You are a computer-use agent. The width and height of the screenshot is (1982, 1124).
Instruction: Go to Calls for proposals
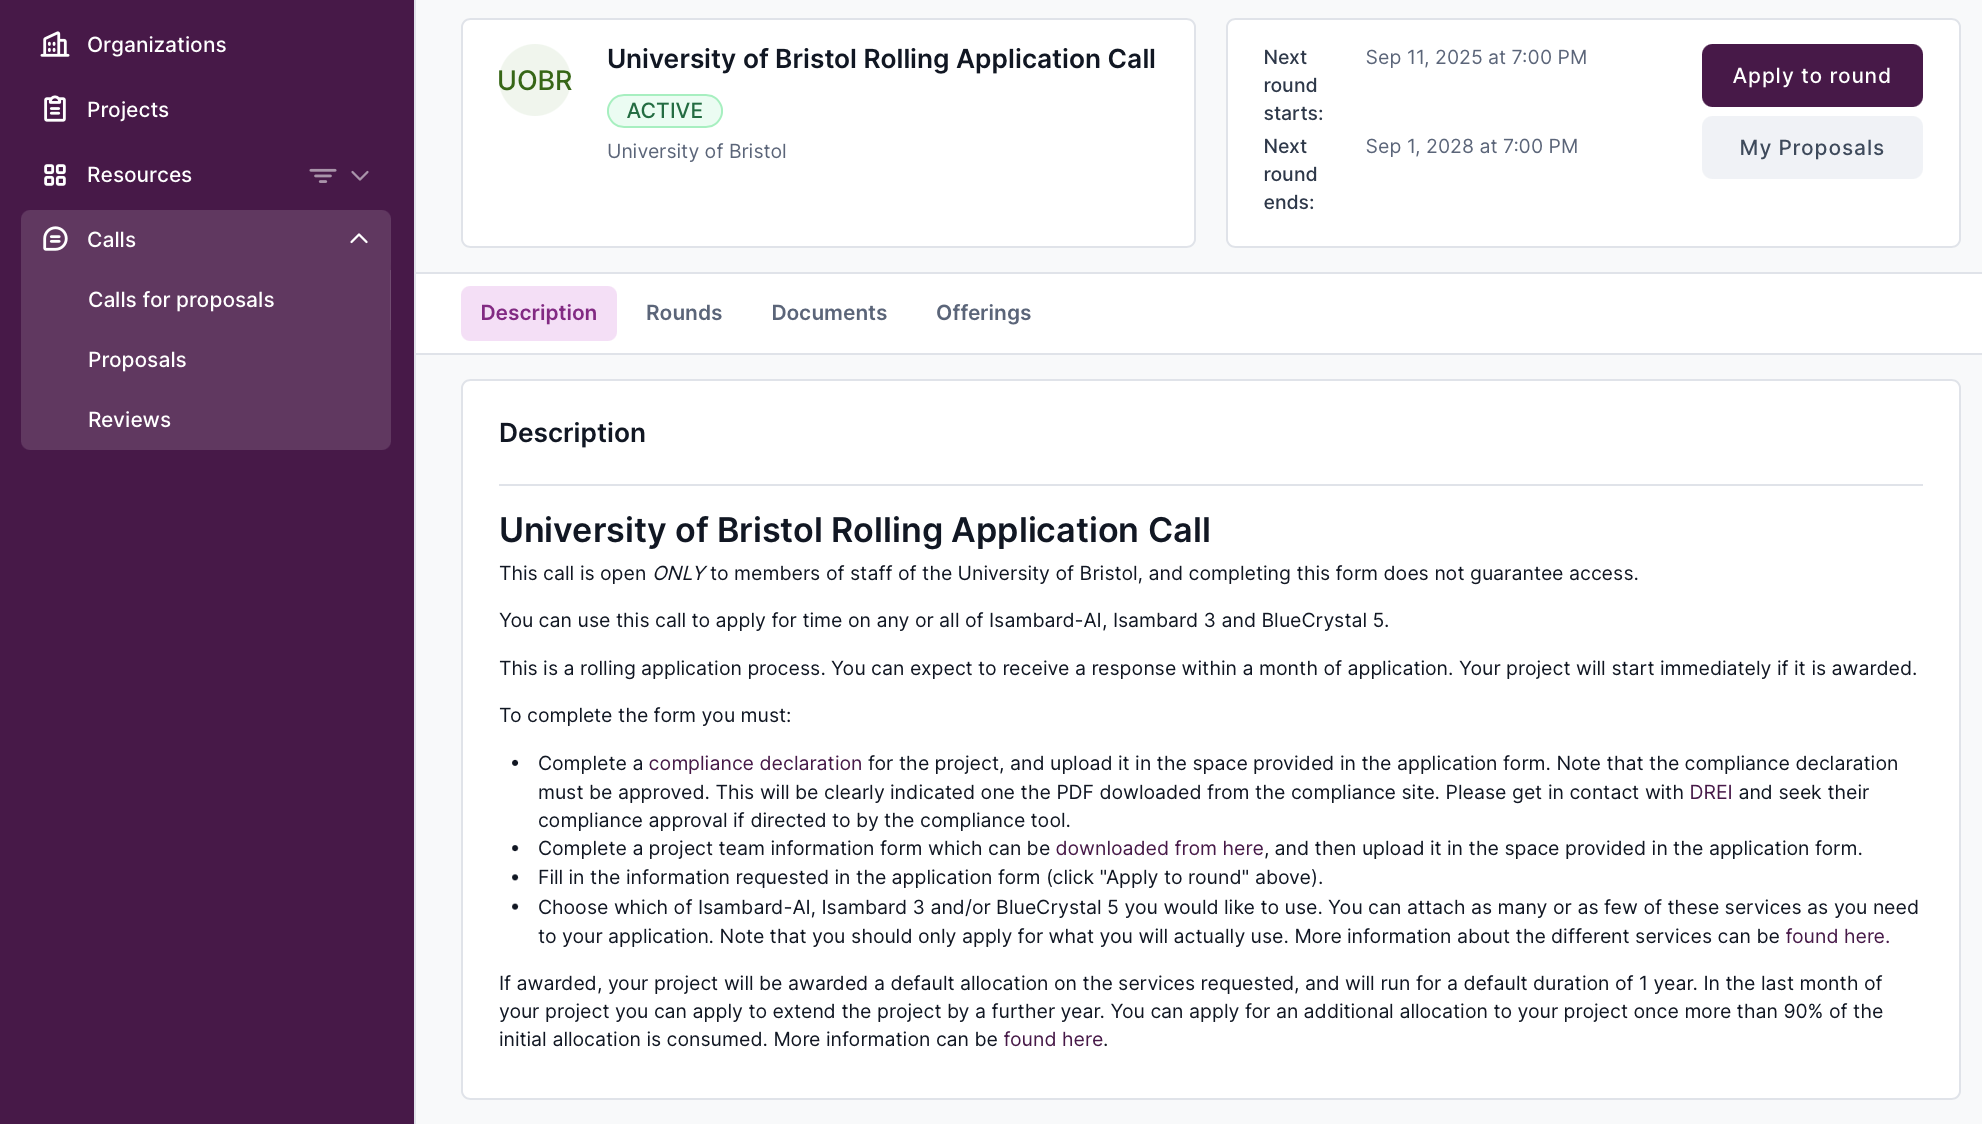181,300
